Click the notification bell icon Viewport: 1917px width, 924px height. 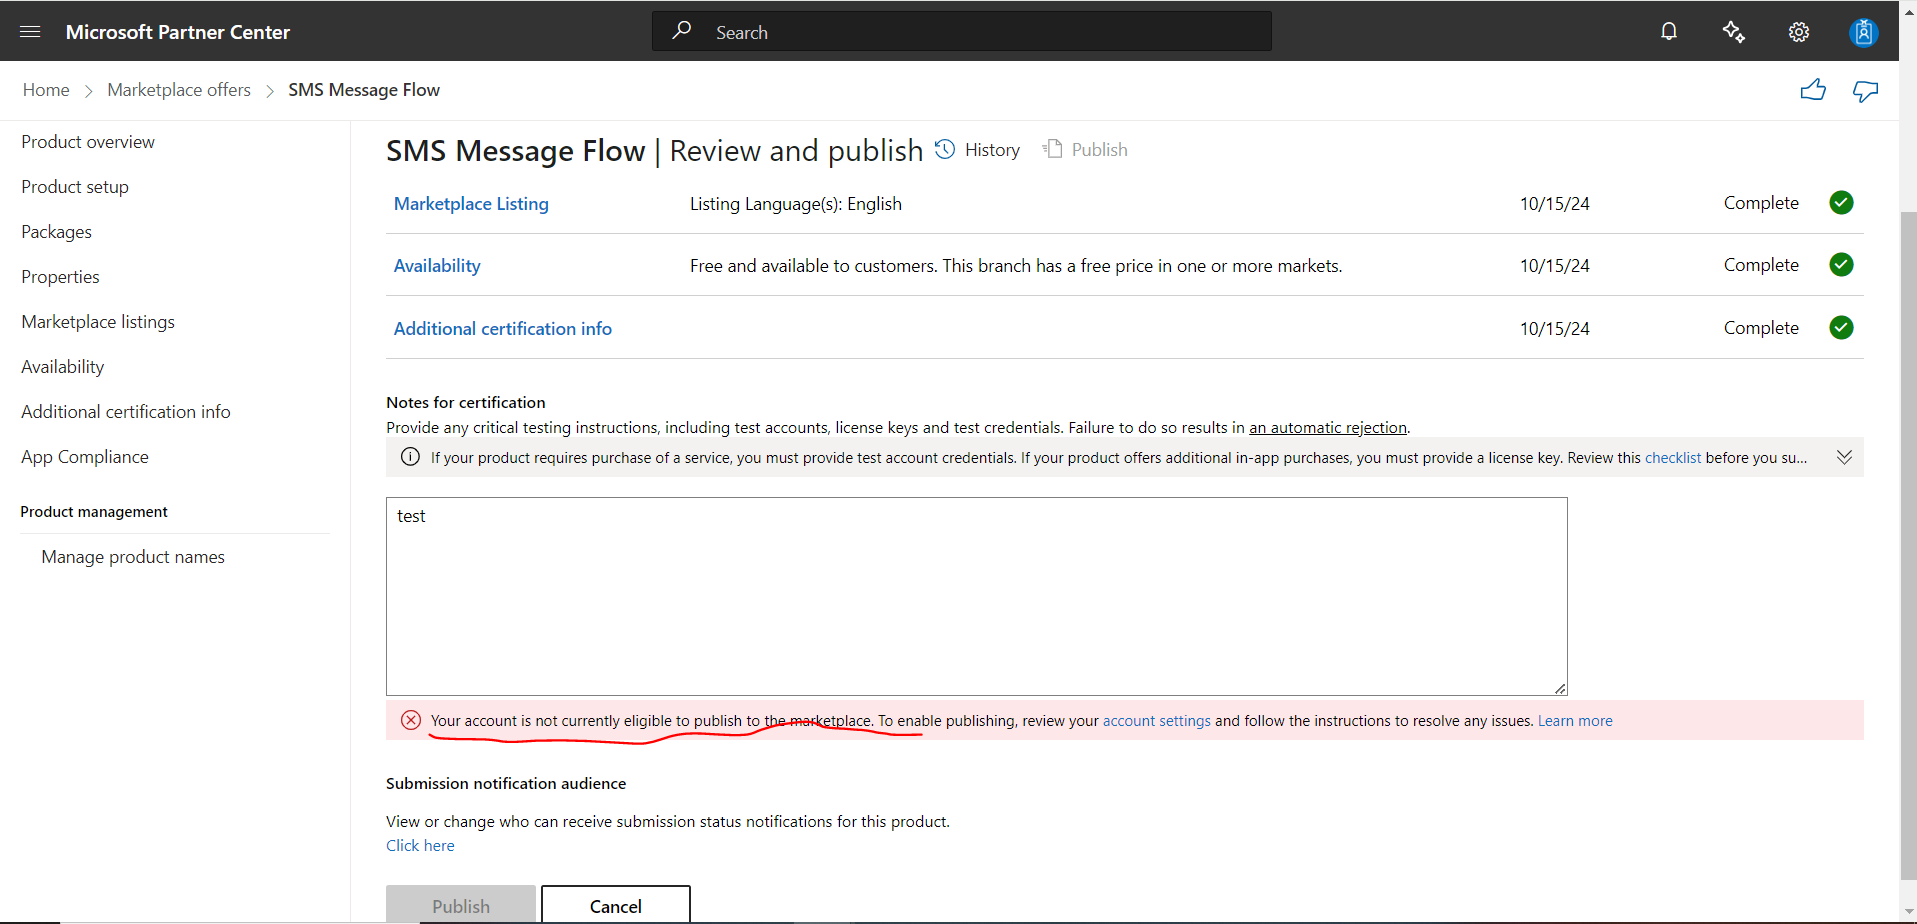pyautogui.click(x=1668, y=31)
